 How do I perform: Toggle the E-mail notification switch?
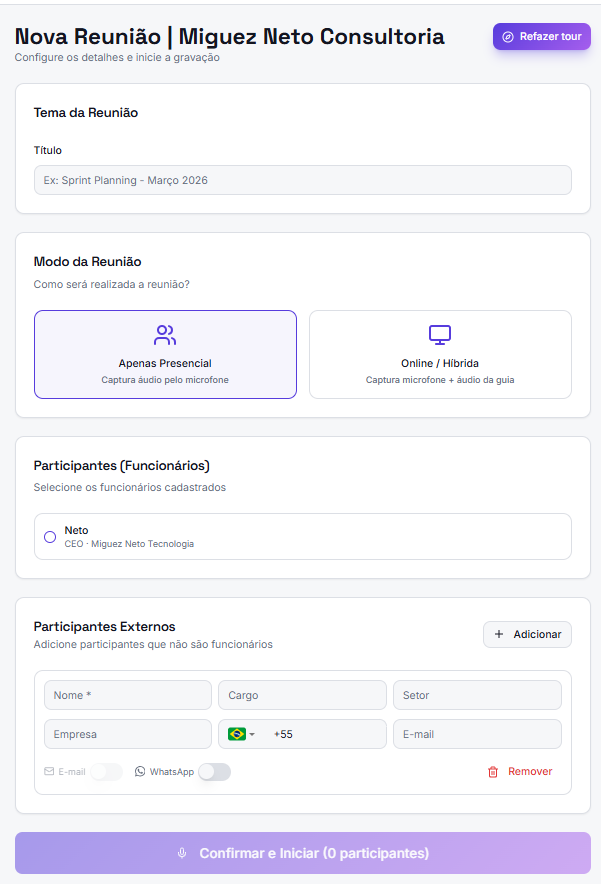pos(107,772)
